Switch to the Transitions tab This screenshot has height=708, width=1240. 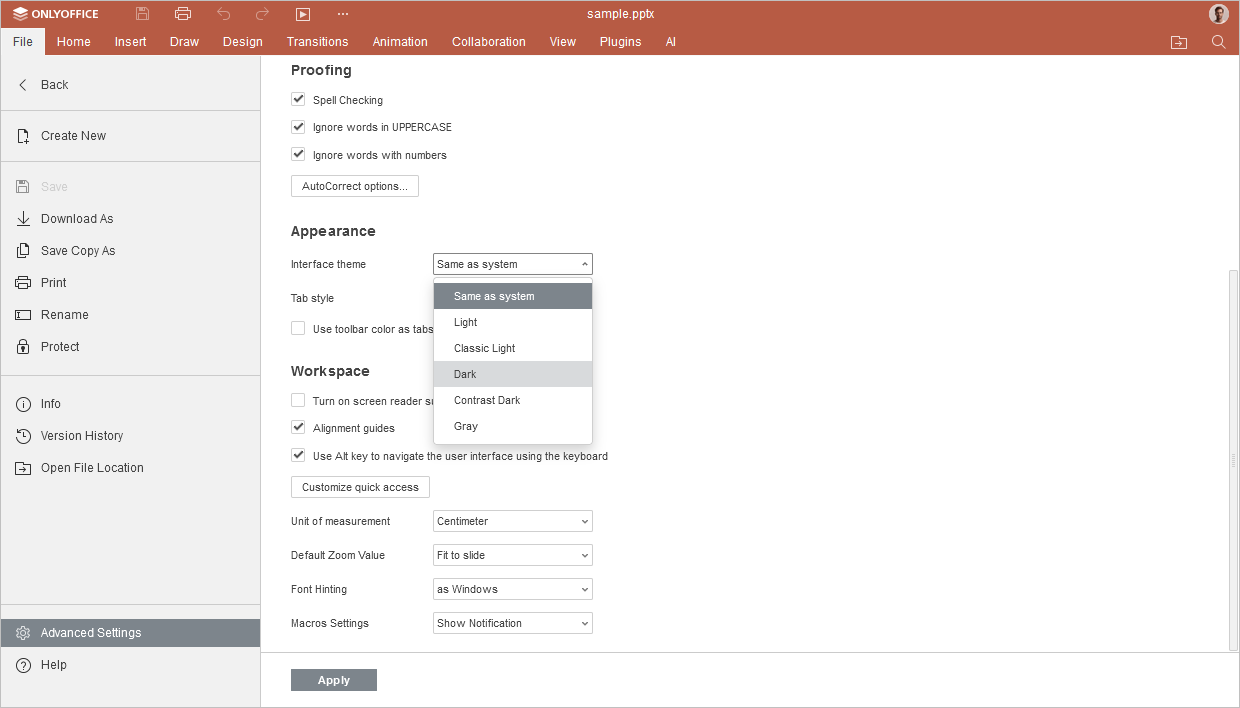pos(317,42)
